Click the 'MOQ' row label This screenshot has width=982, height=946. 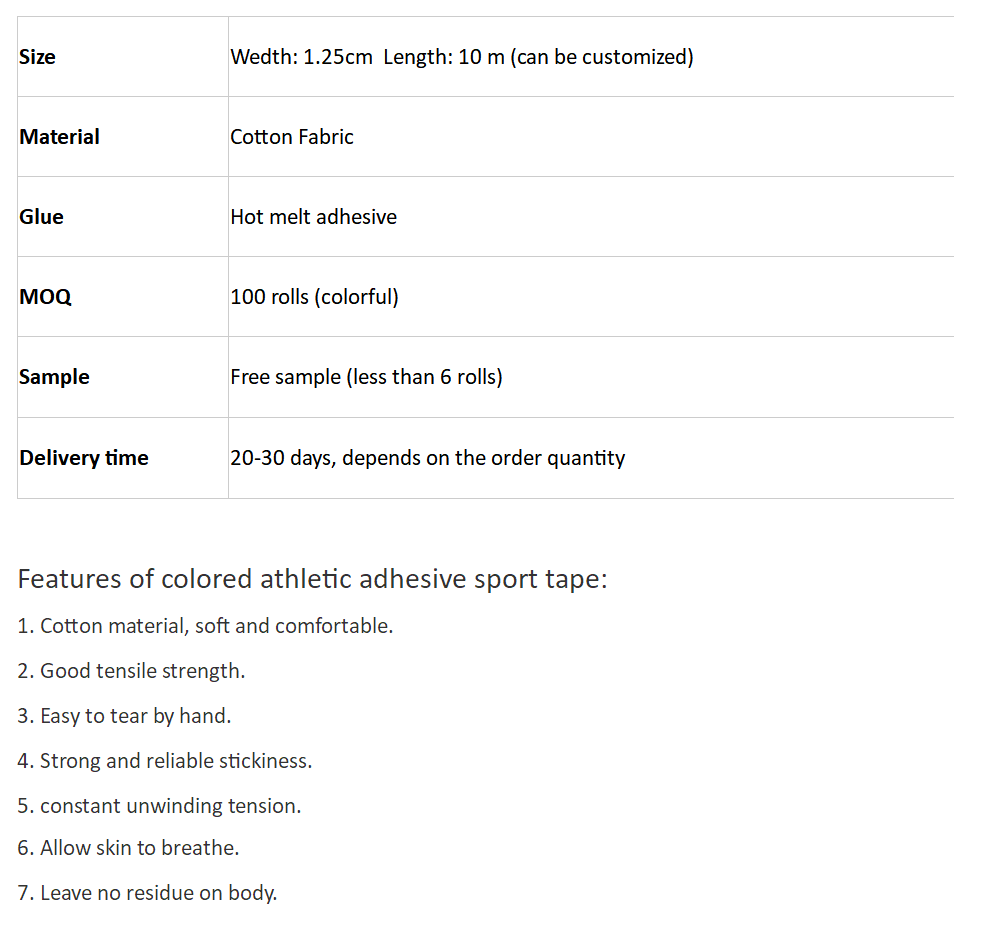pyautogui.click(x=46, y=297)
